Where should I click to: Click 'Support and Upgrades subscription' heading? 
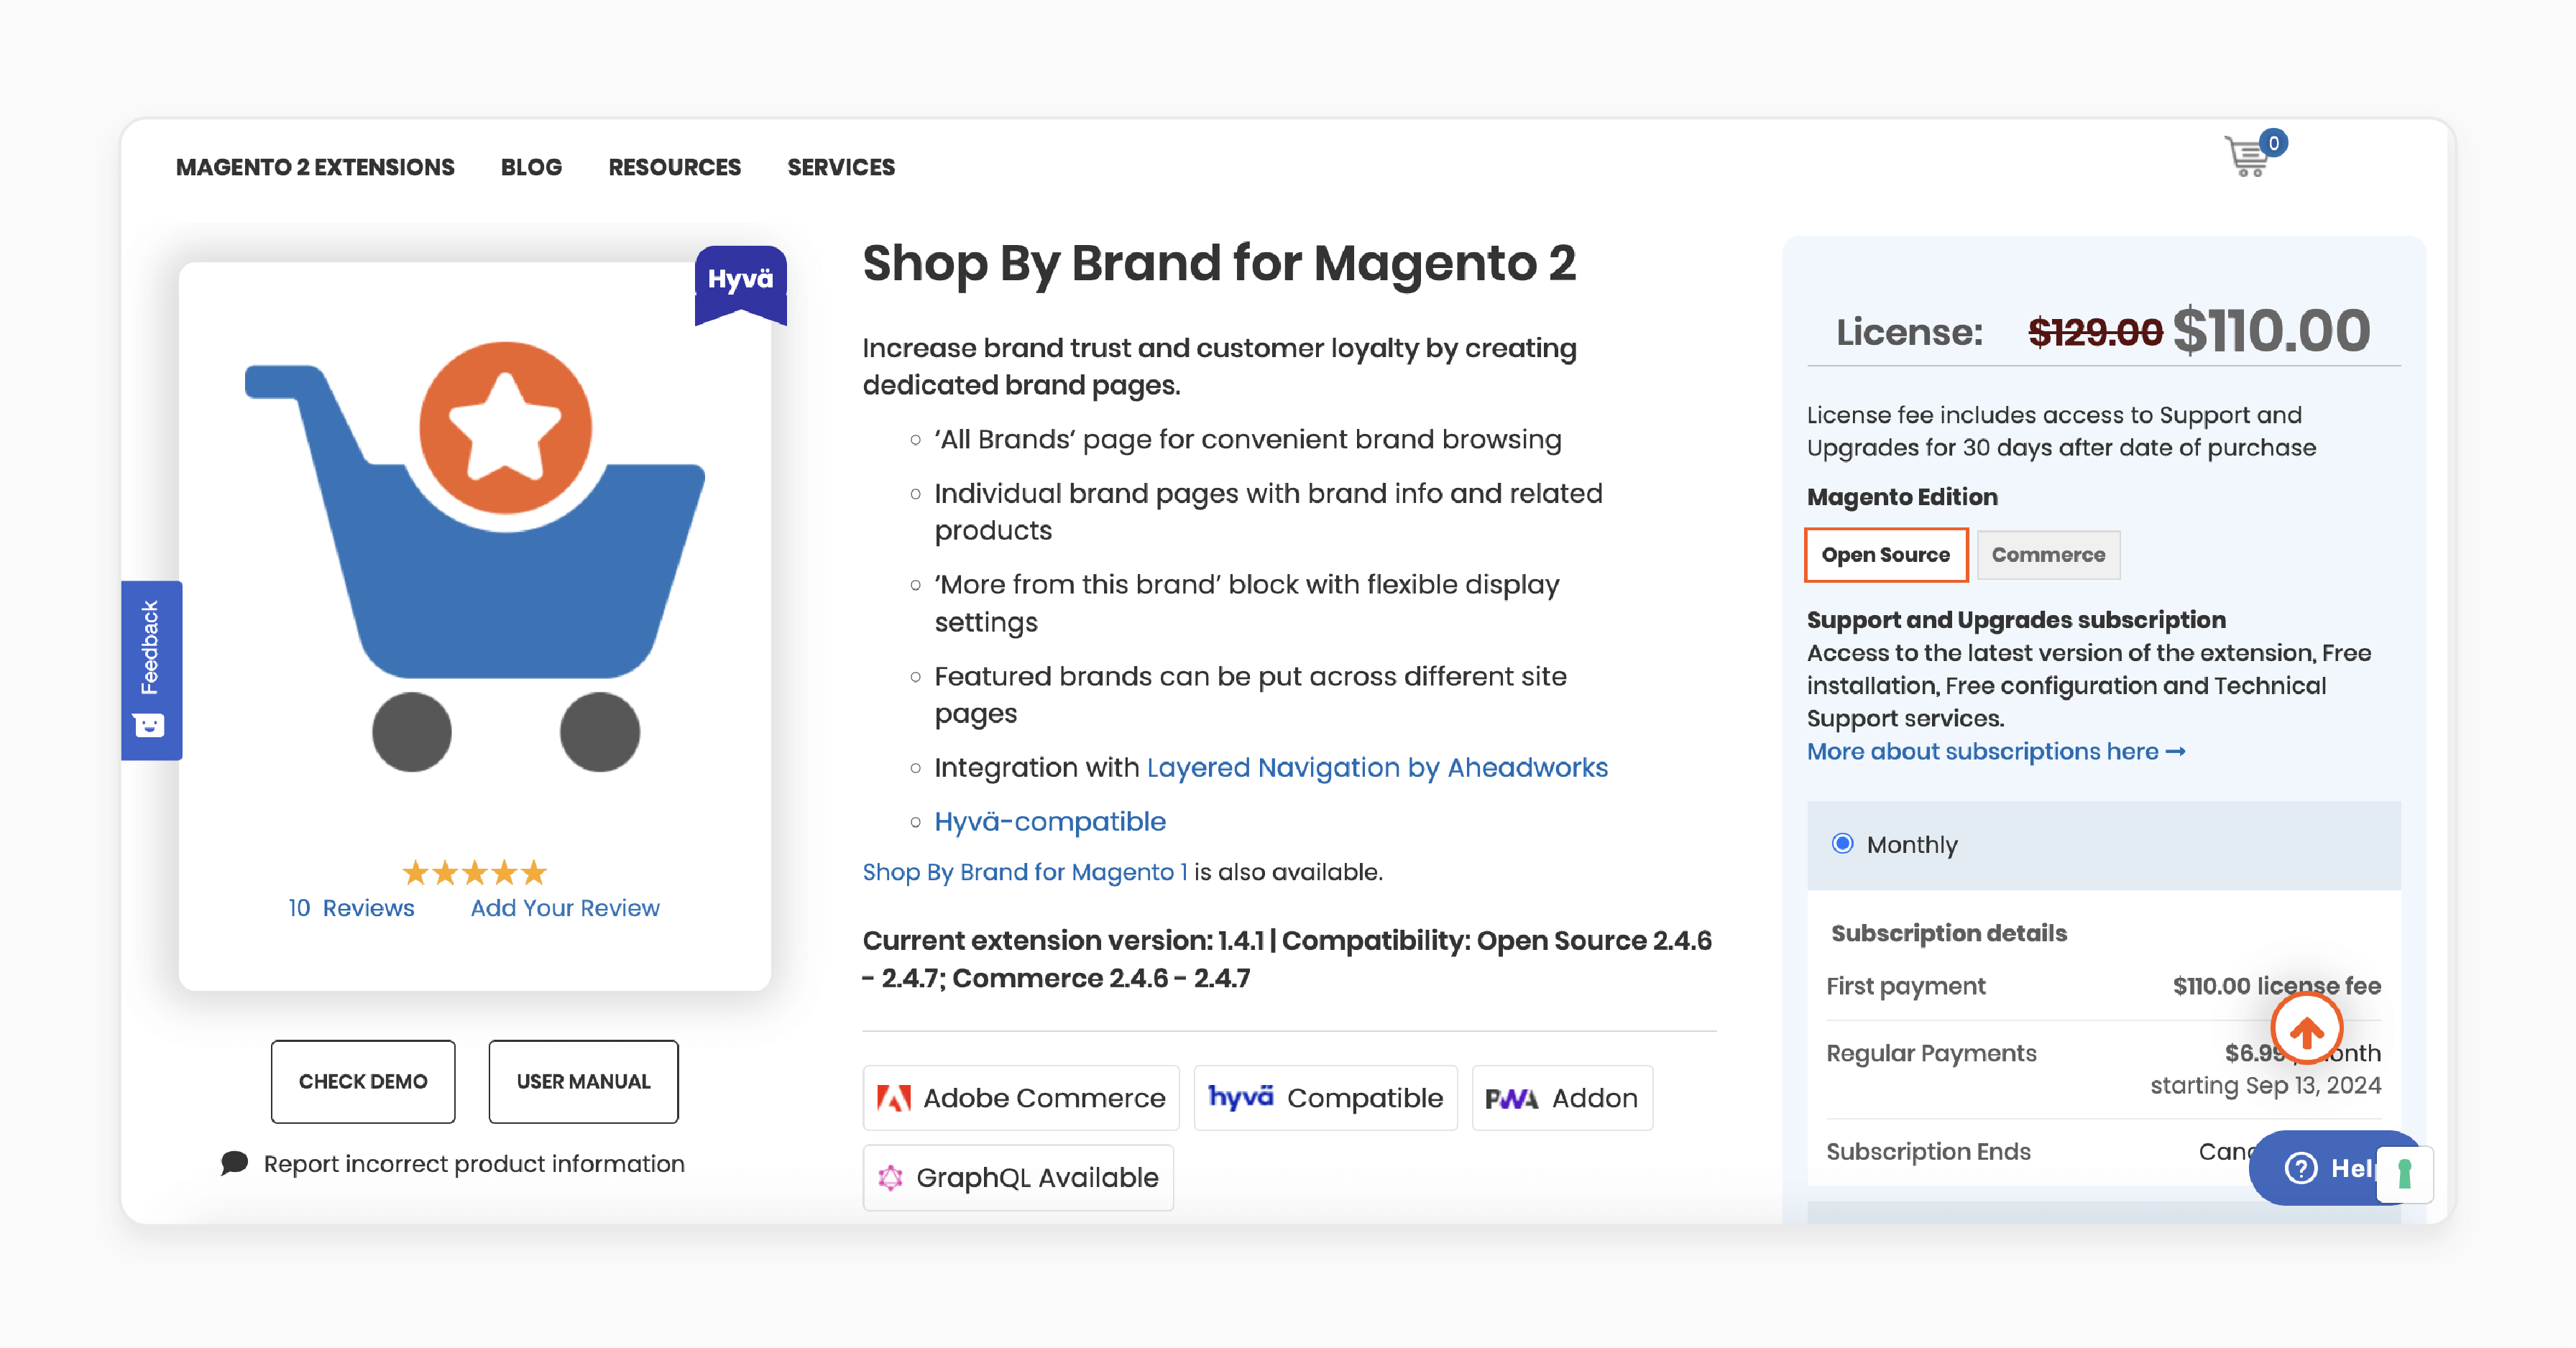point(2016,620)
